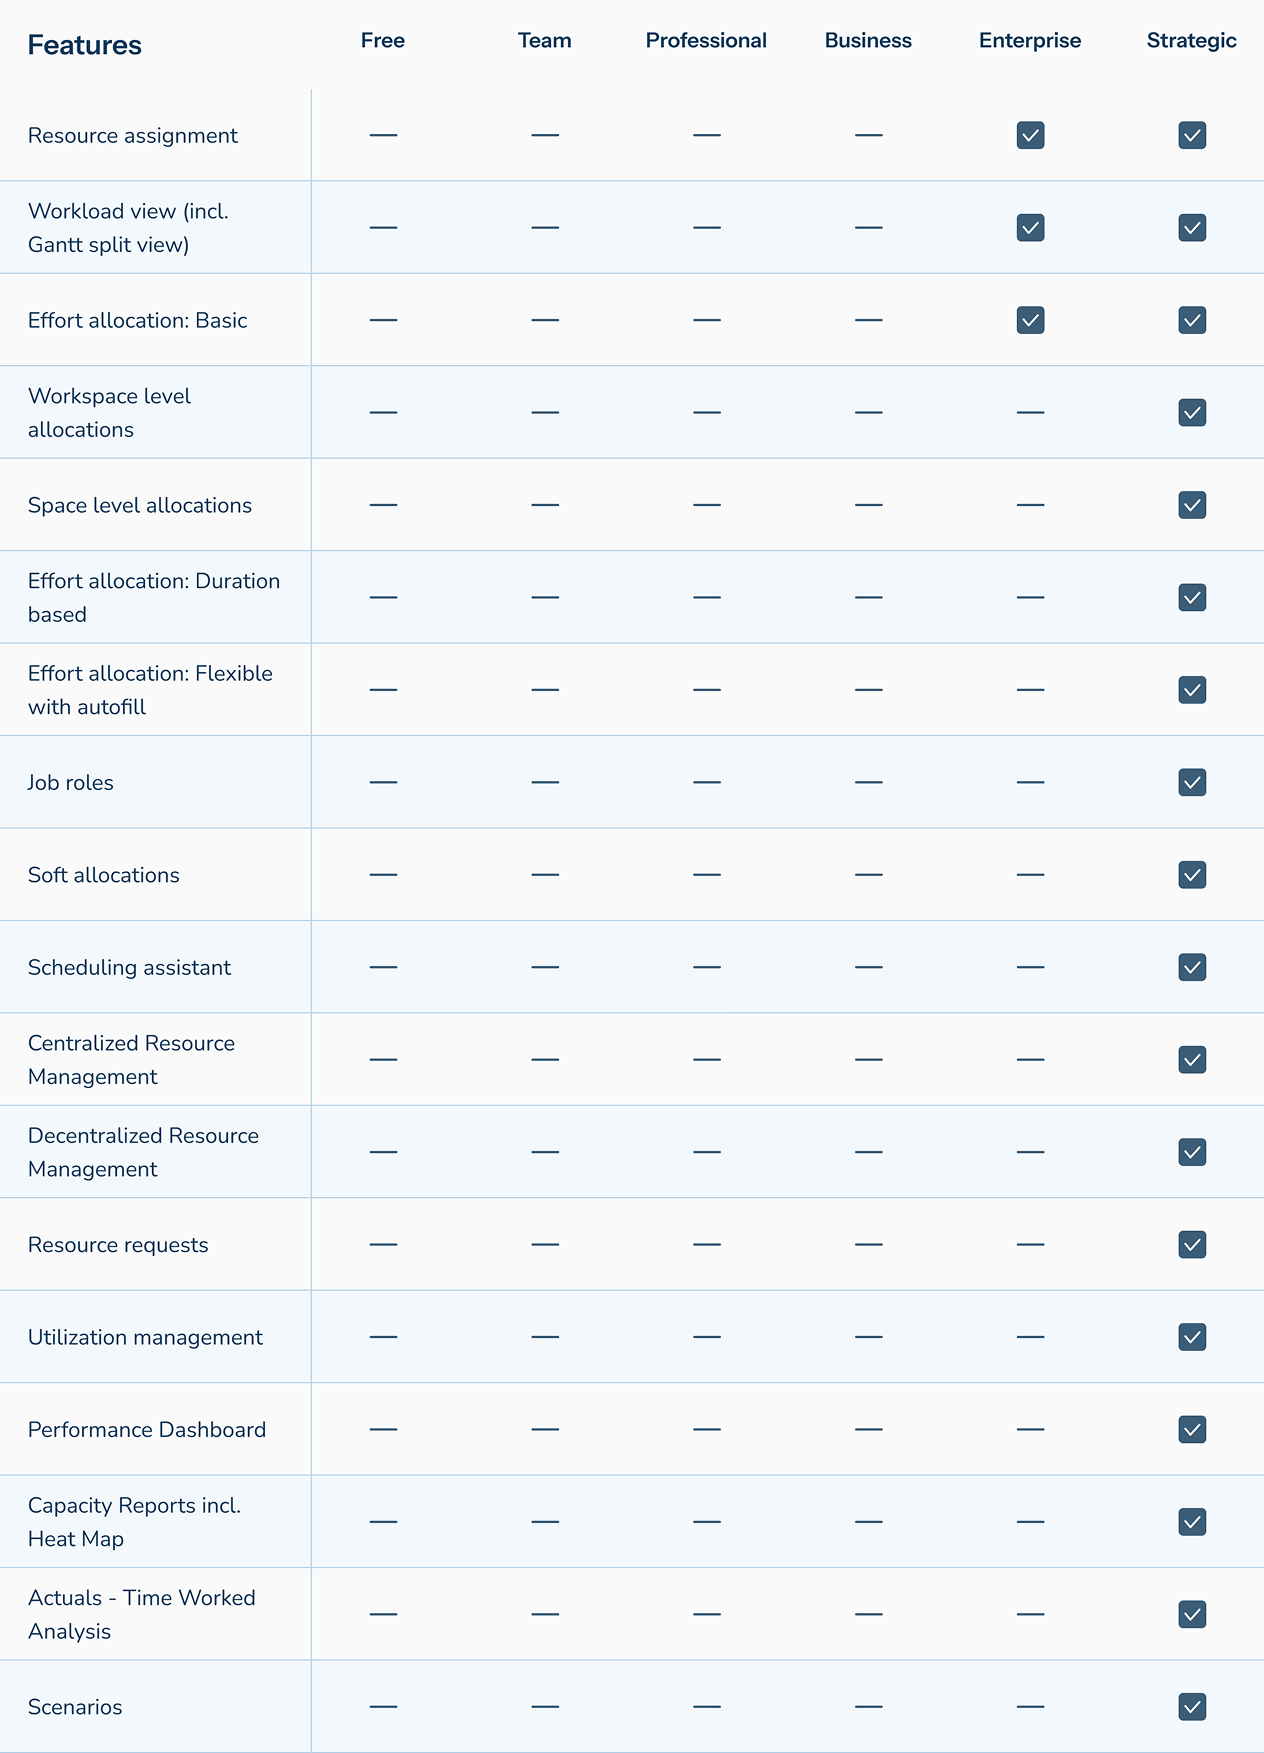
Task: Click Strategic checkmark for Performance Dashboard
Action: pyautogui.click(x=1192, y=1429)
